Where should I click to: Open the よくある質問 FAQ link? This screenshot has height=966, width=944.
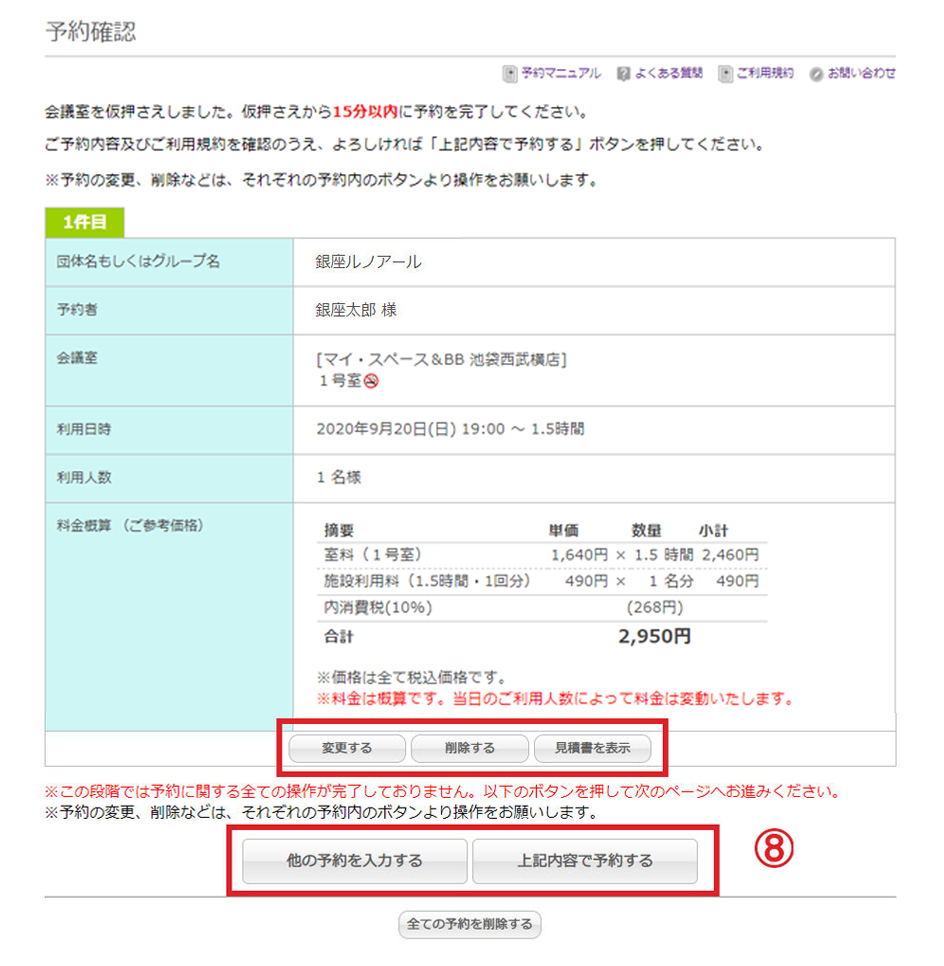[668, 74]
